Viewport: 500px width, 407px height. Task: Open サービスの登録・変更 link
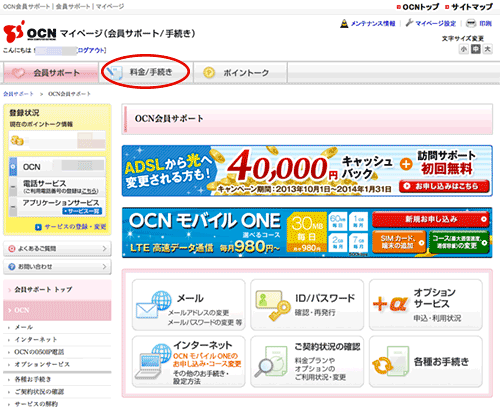(75, 227)
